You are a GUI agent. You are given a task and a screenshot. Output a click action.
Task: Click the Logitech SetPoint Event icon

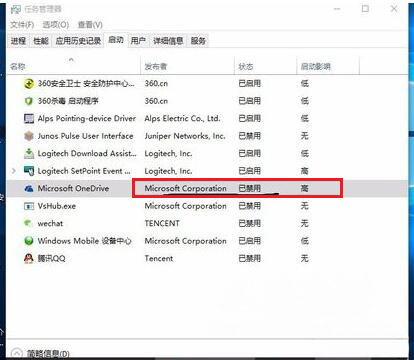point(29,171)
